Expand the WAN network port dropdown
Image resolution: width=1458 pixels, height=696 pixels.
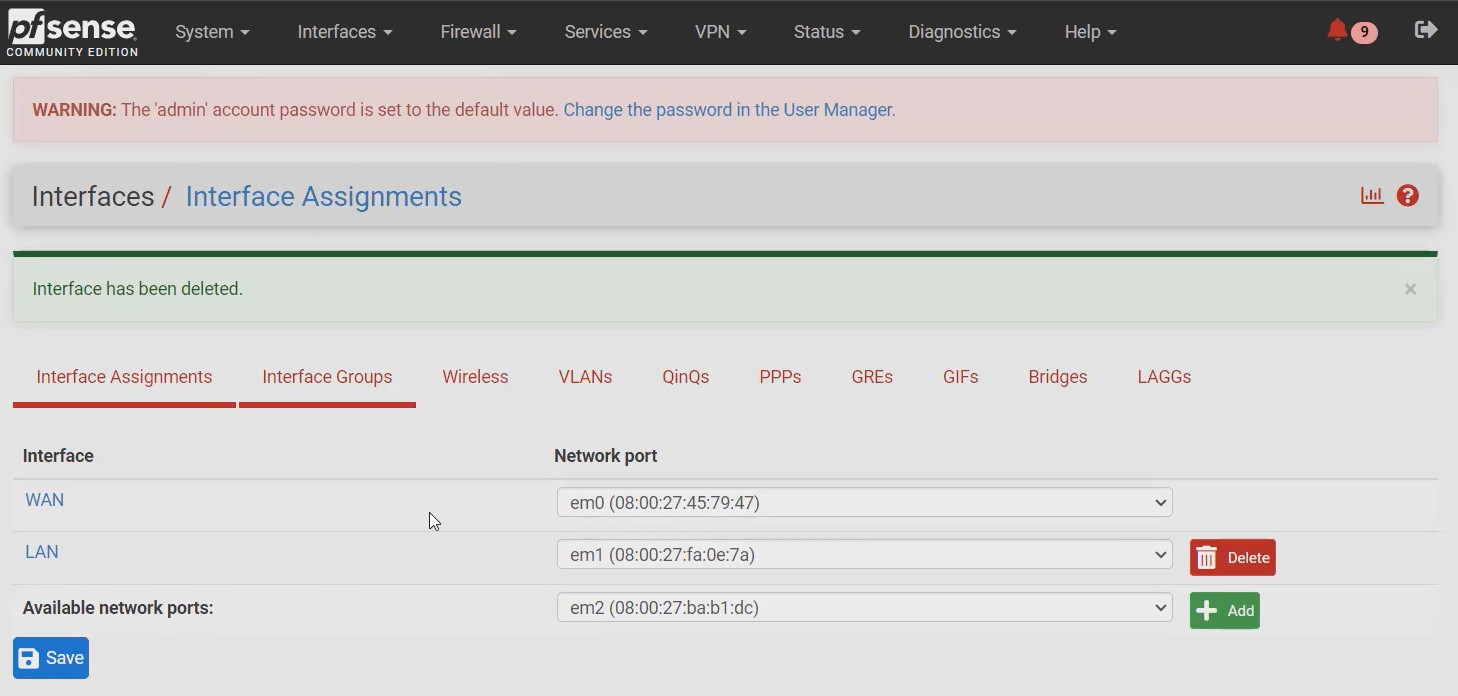tap(864, 502)
